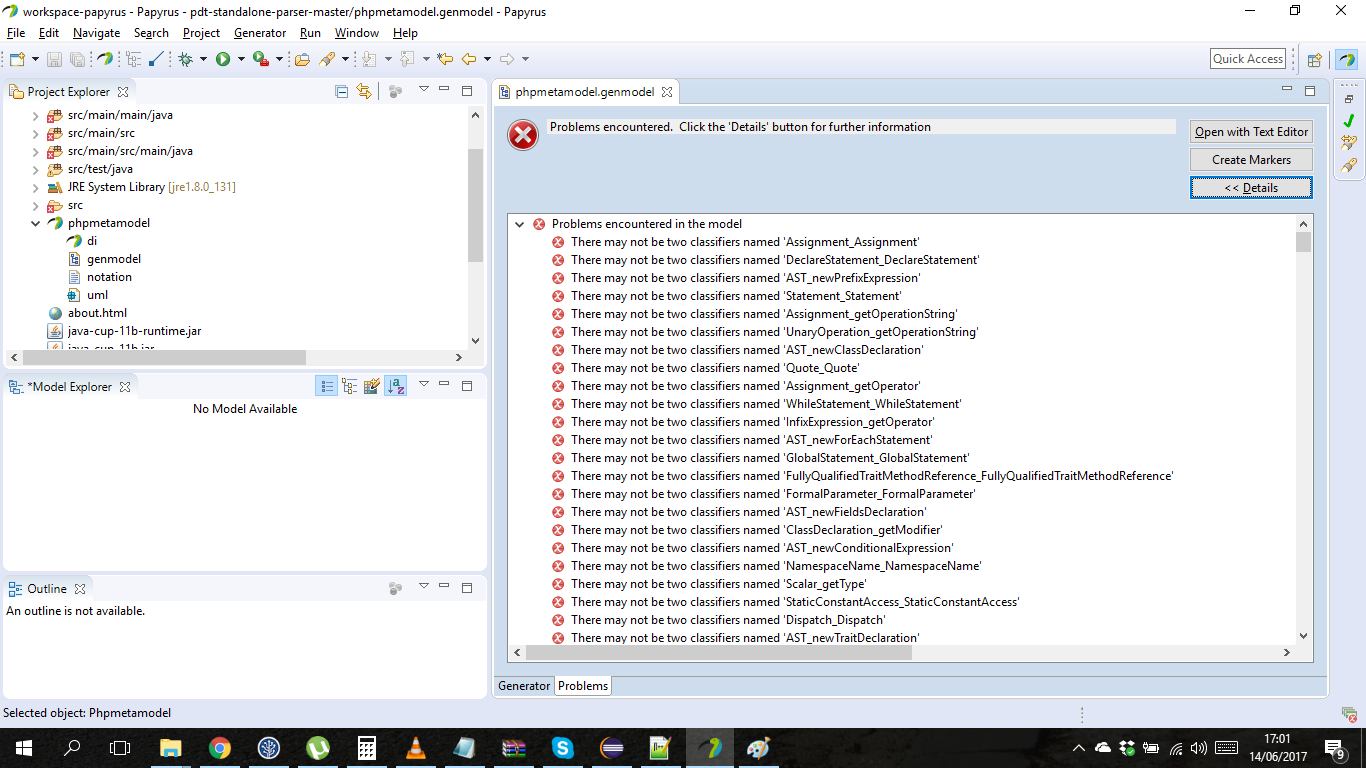Open VLC from the Windows taskbar
1366x768 pixels.
tap(416, 748)
